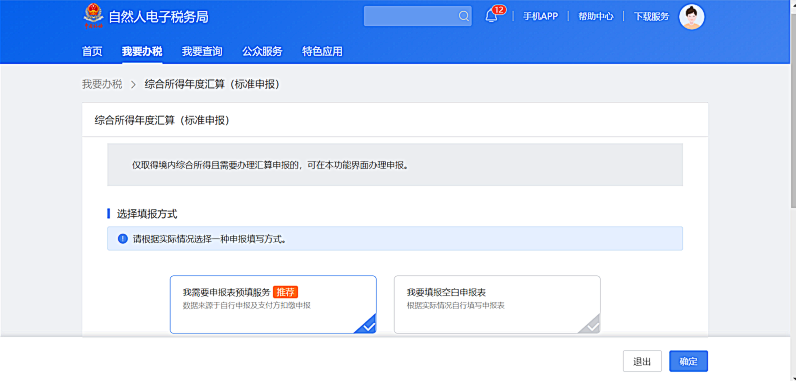Click the 手机APP link
796x381 pixels.
point(540,16)
